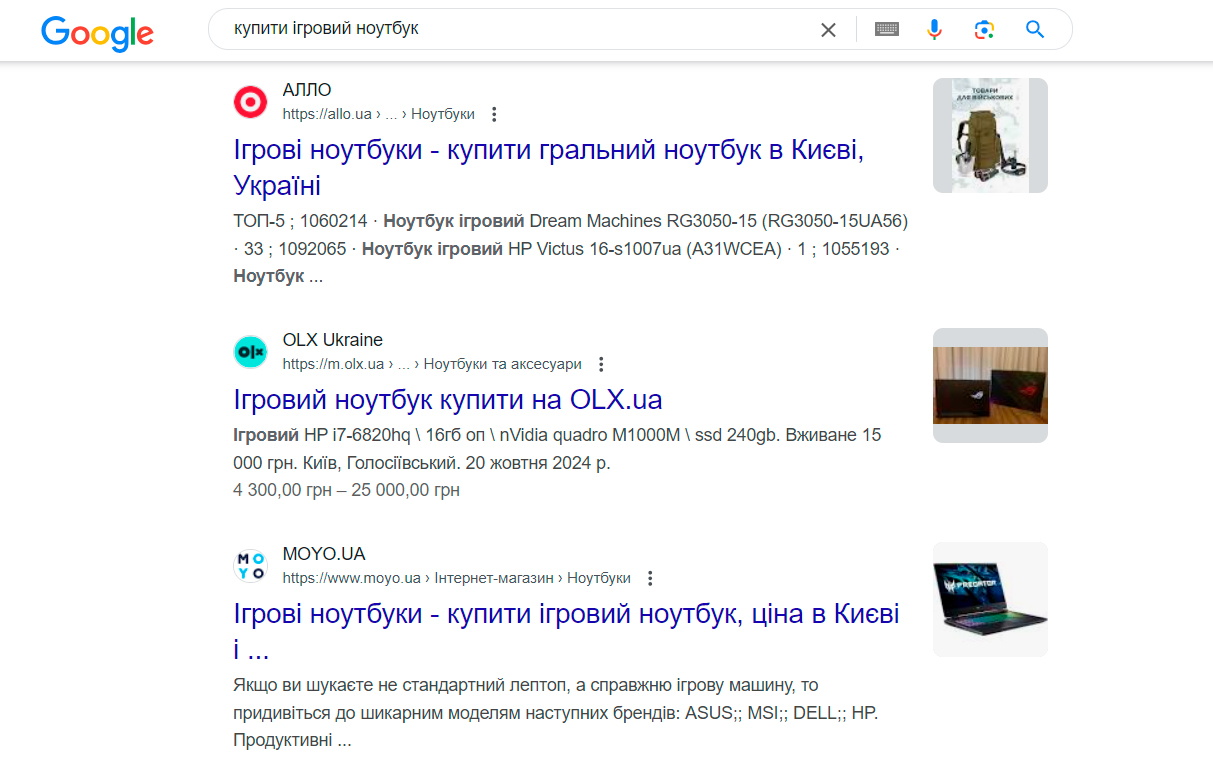Open the АЛЛО military backpack thumbnail
The width and height of the screenshot is (1213, 766).
(990, 135)
